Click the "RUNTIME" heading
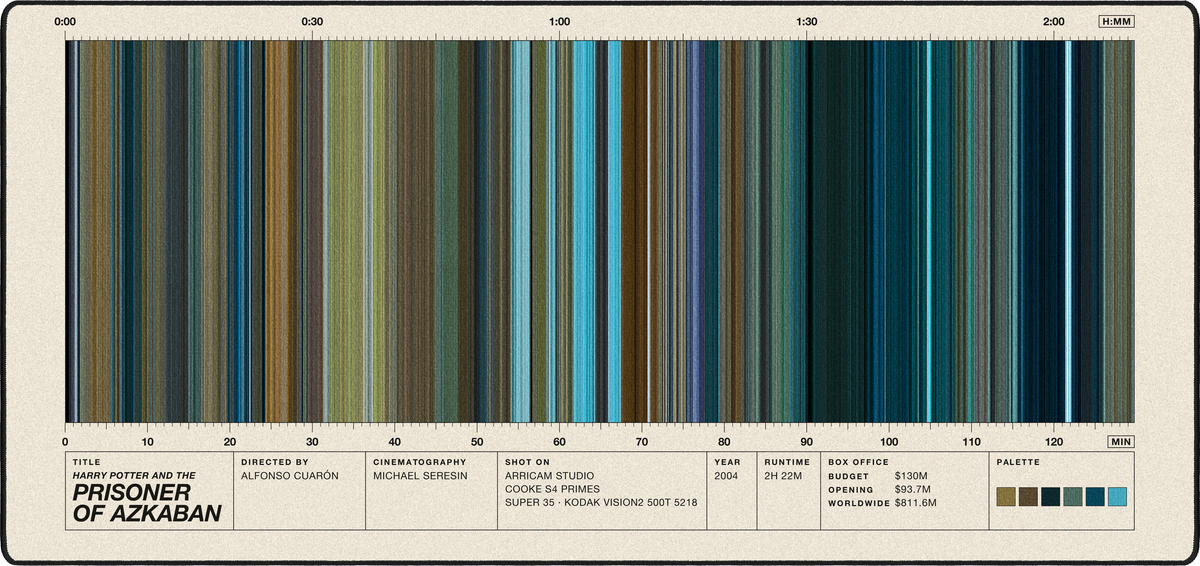Screen dimensions: 1200x566 pos(787,463)
